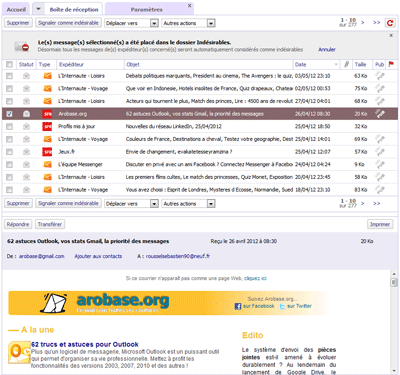The width and height of the screenshot is (400, 375).
Task: Check the 27/04/12 04:01 Loisirs message
Action: [9, 101]
